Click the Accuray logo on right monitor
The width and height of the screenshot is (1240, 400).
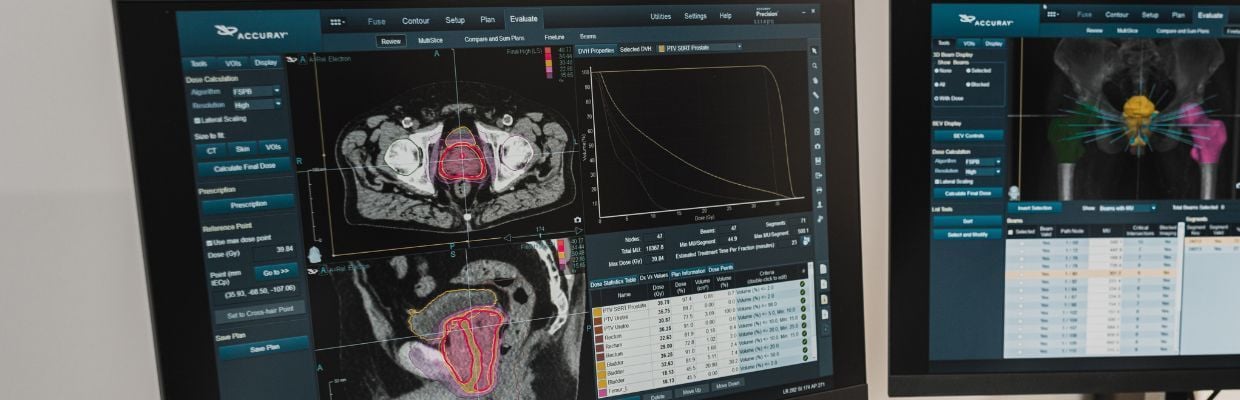point(985,19)
